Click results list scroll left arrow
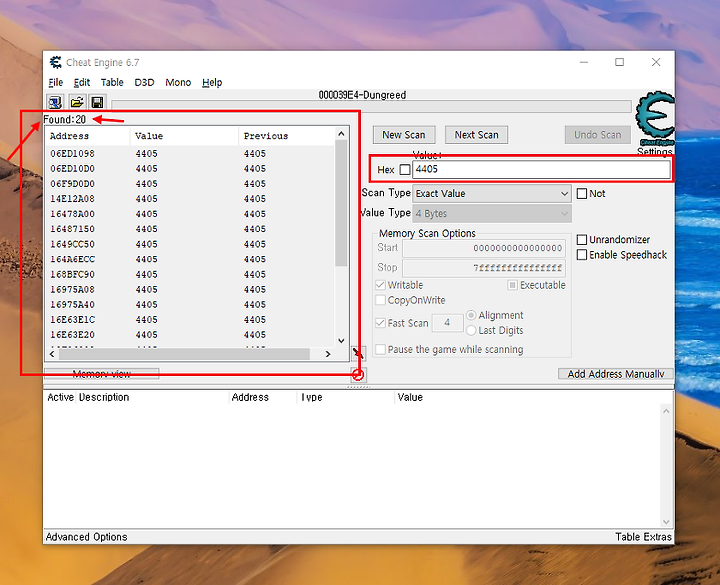 52,354
